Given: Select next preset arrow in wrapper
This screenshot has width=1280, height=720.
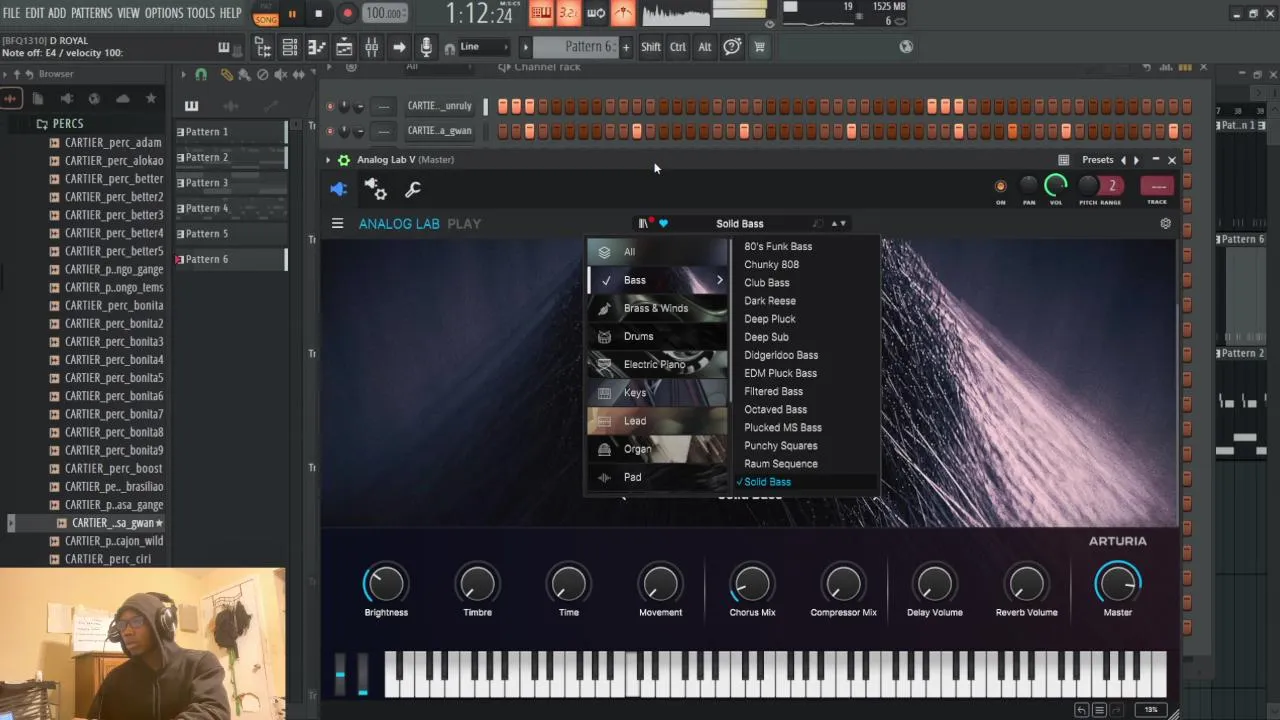Looking at the screenshot, I should [1136, 160].
